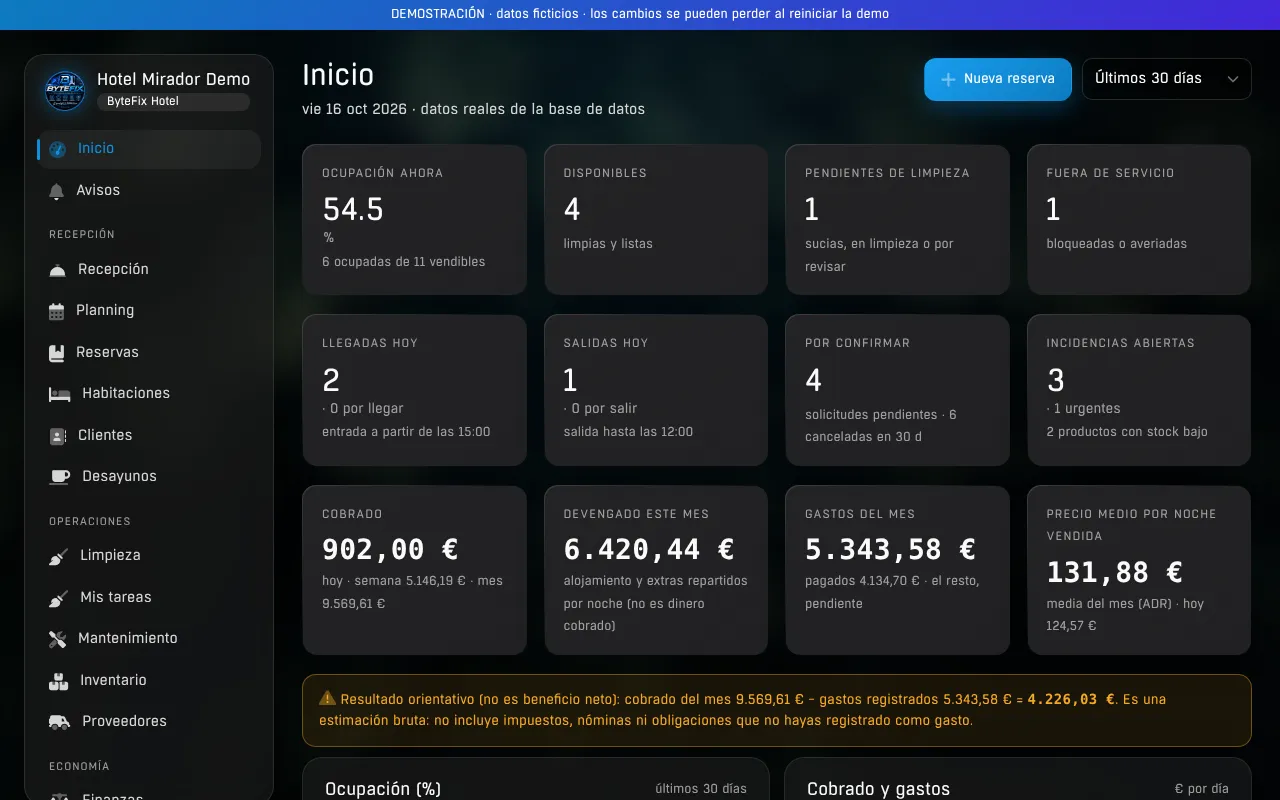Open the Ocupación ahora 54.5 card

coord(414,220)
